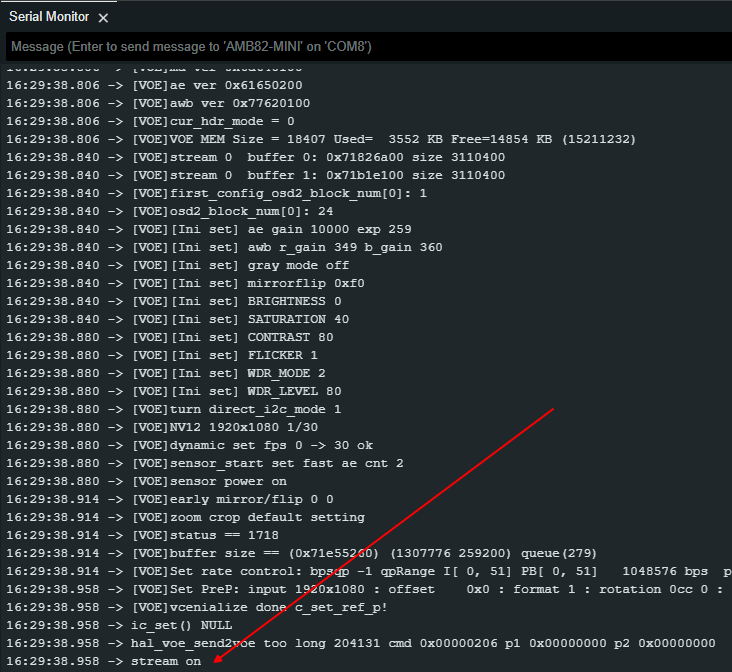Click the 'stream on' log line
The image size is (732, 672).
[165, 661]
